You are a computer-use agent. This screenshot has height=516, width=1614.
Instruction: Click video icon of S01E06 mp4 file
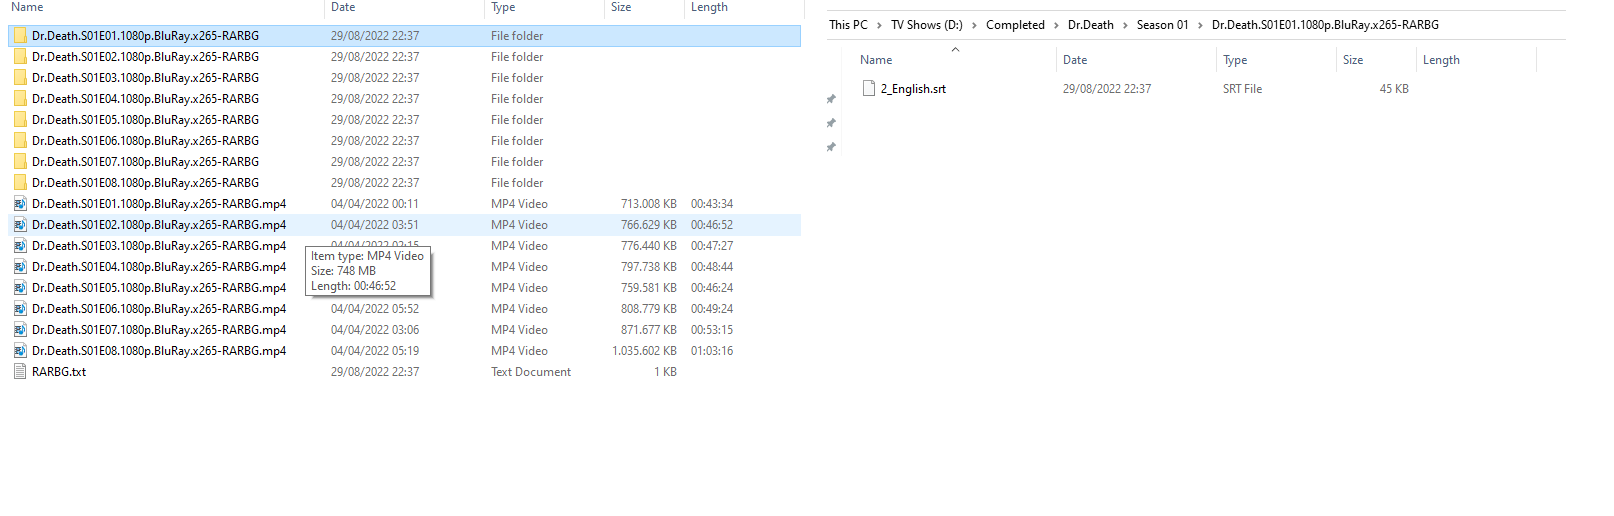(20, 309)
